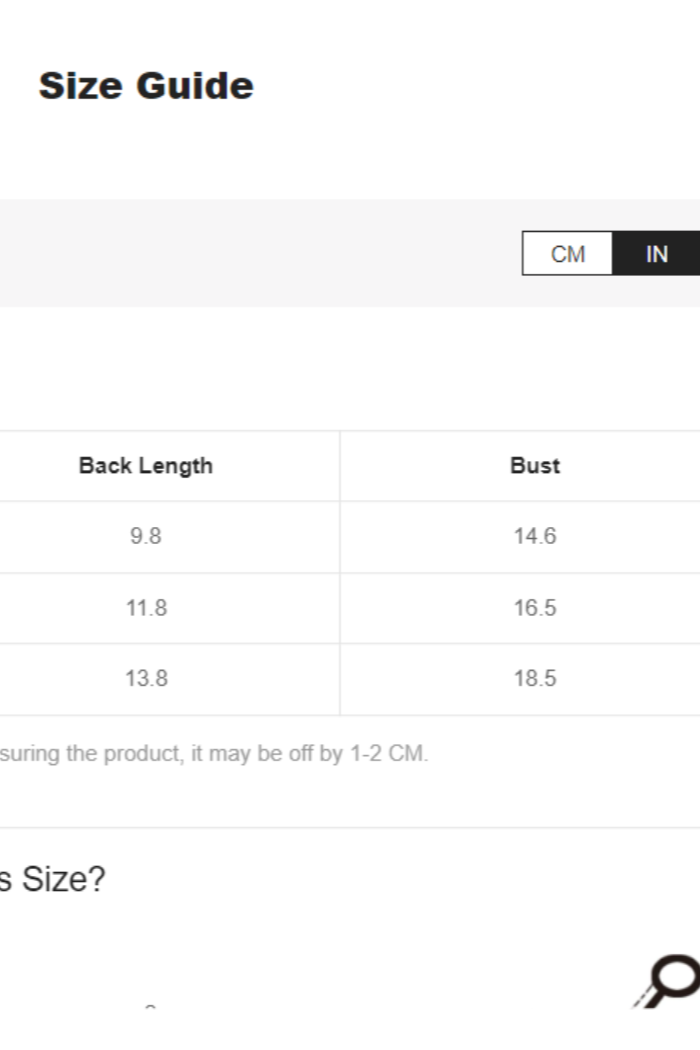Screen dimensions: 700x1050
Task: Select the 9.8 back length cell
Action: 146,537
